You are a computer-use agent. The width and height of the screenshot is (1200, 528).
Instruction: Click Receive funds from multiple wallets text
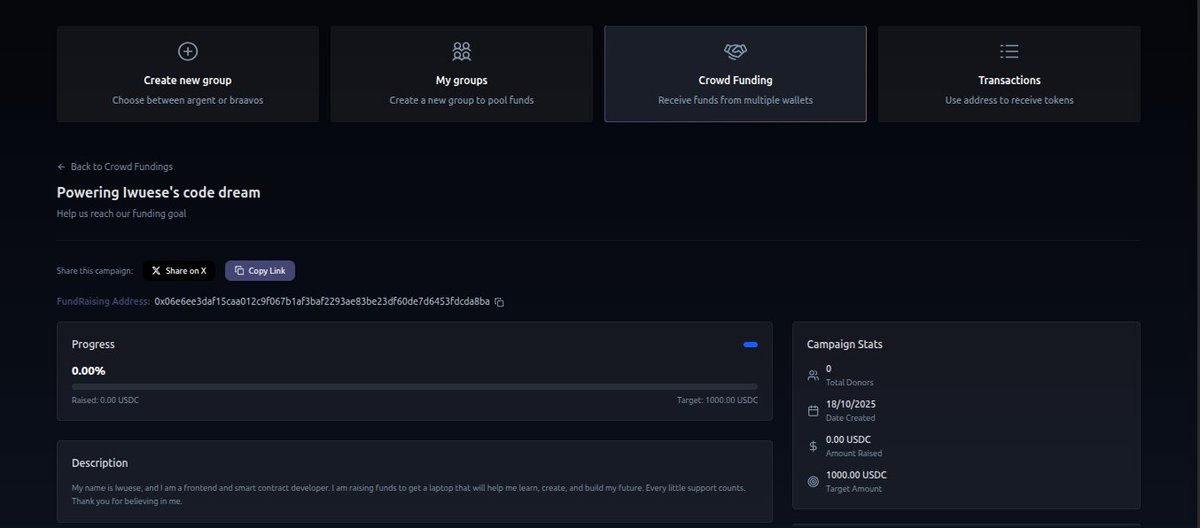(x=735, y=100)
